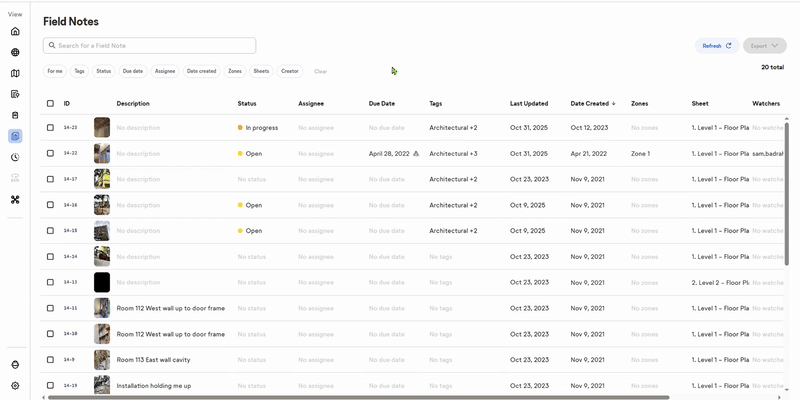
Task: Open field note ID 14-23
Action: [x=70, y=128]
